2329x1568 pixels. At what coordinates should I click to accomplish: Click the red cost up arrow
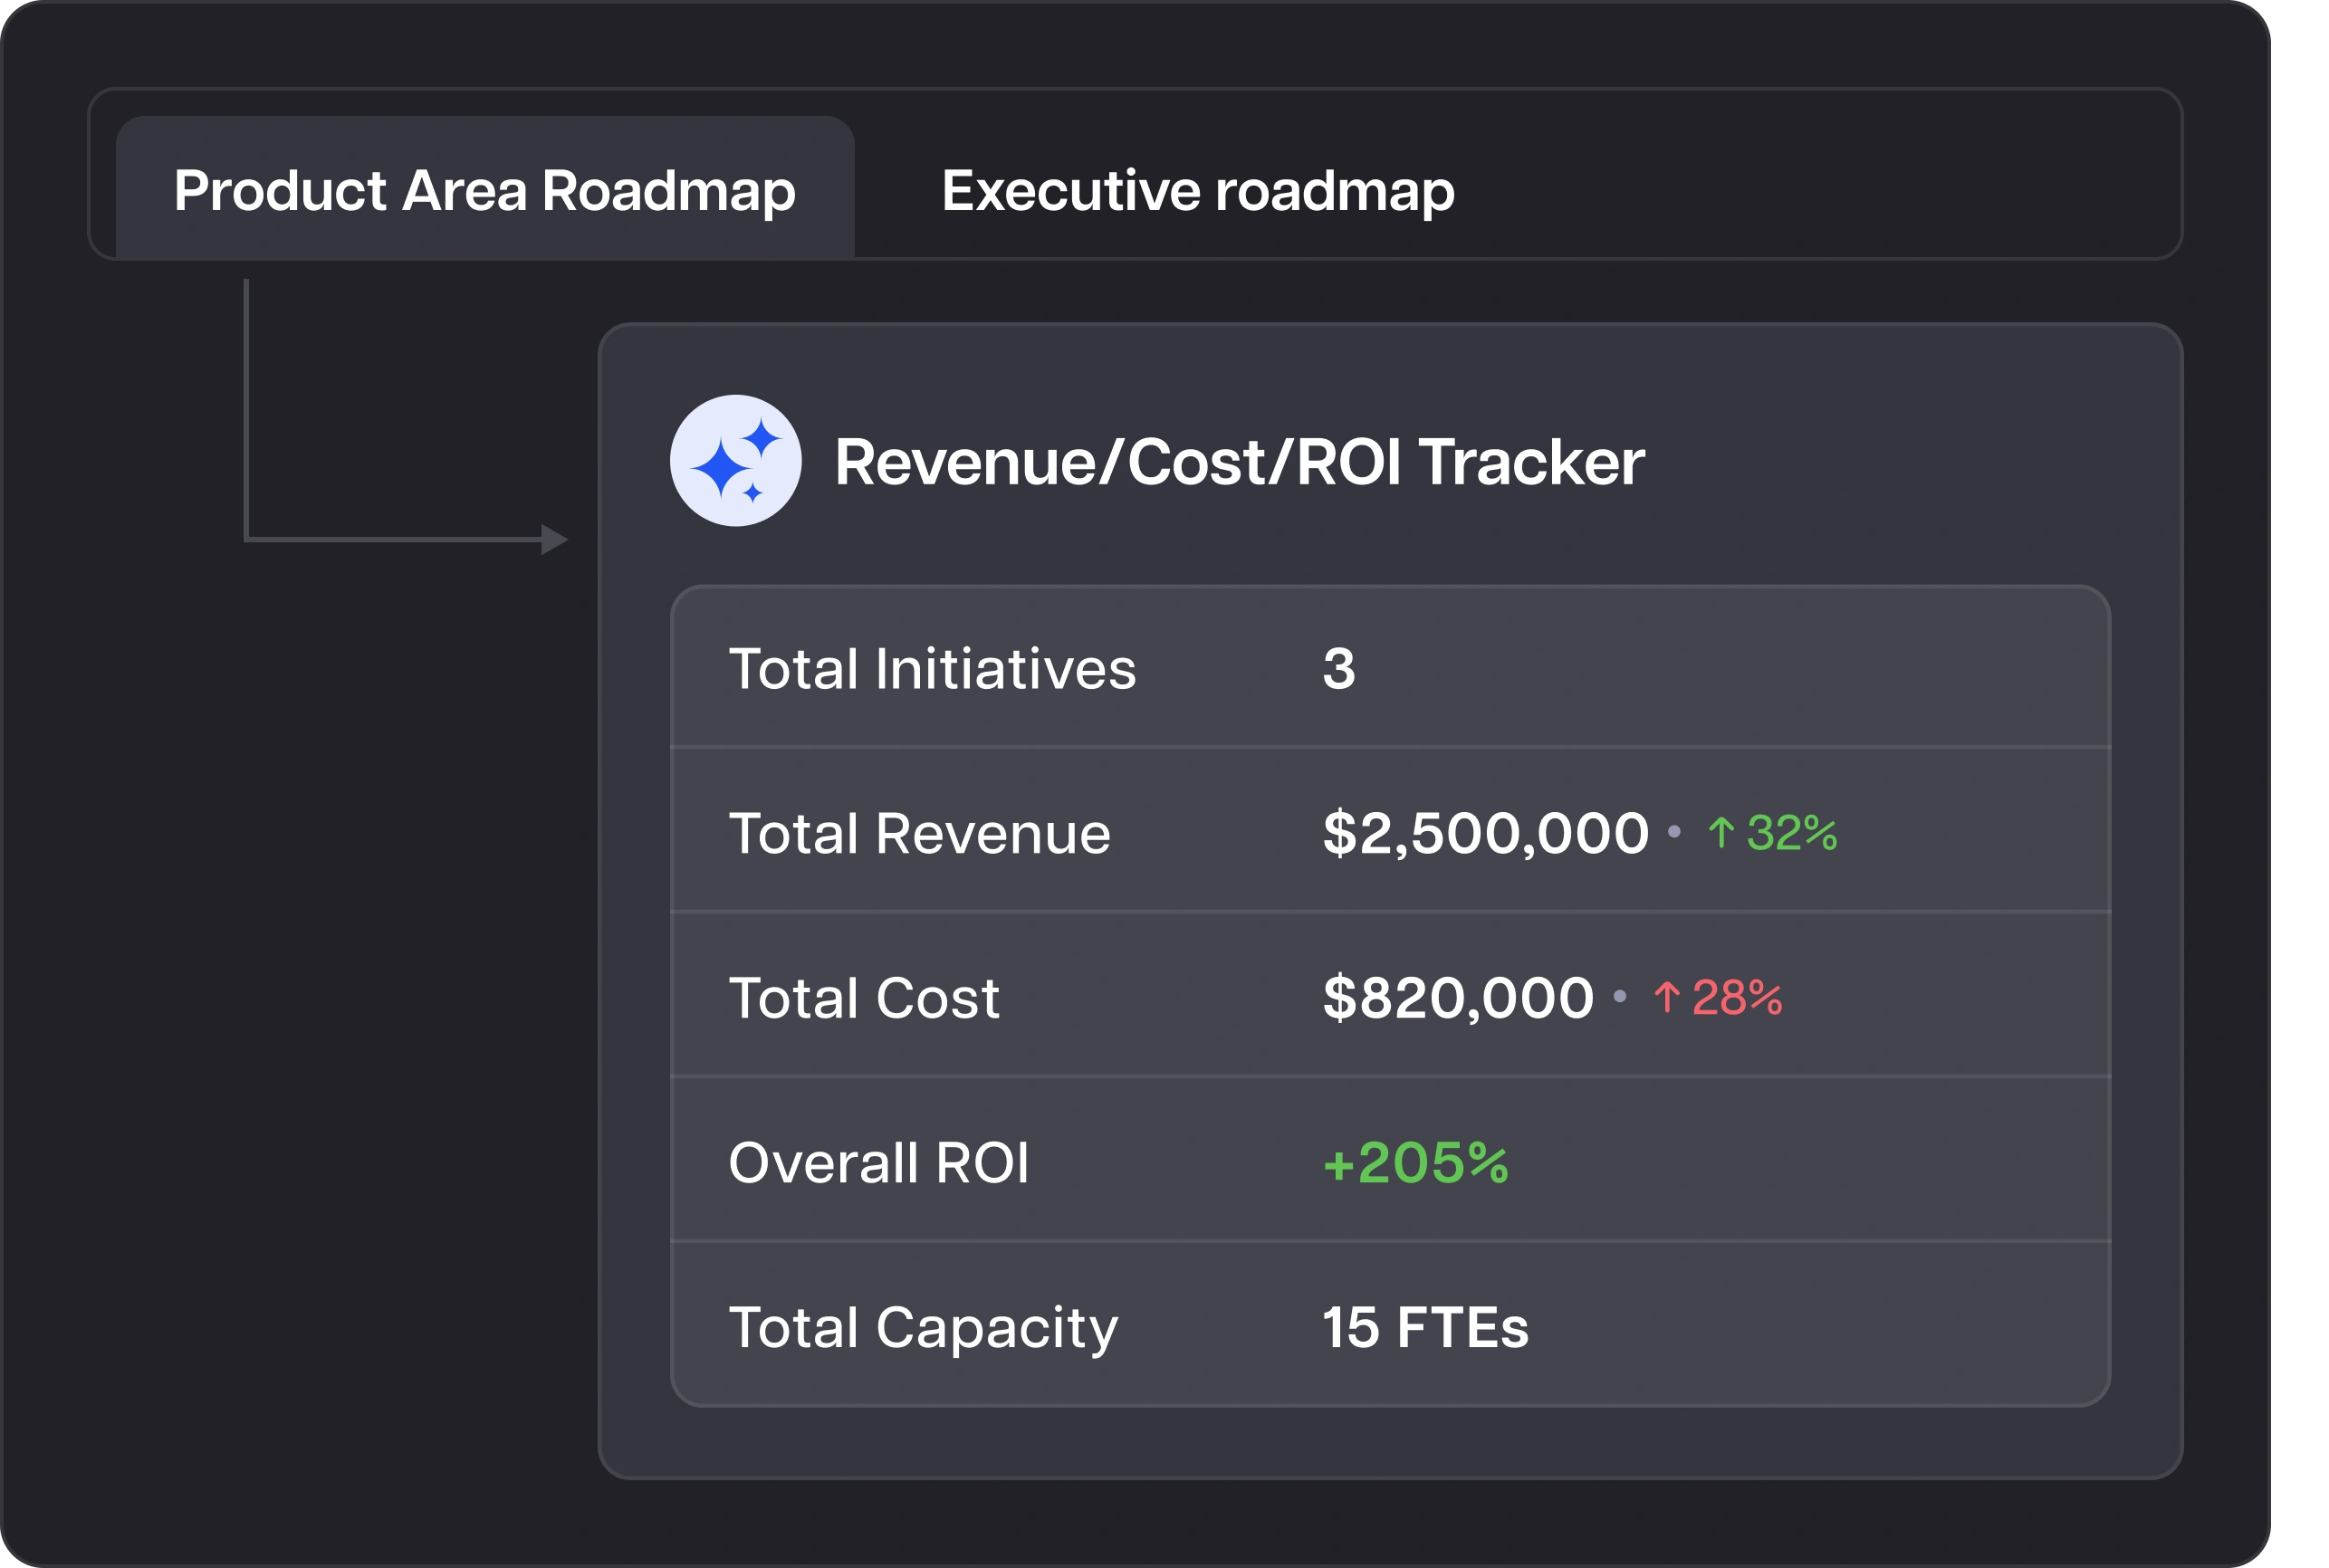1666,998
